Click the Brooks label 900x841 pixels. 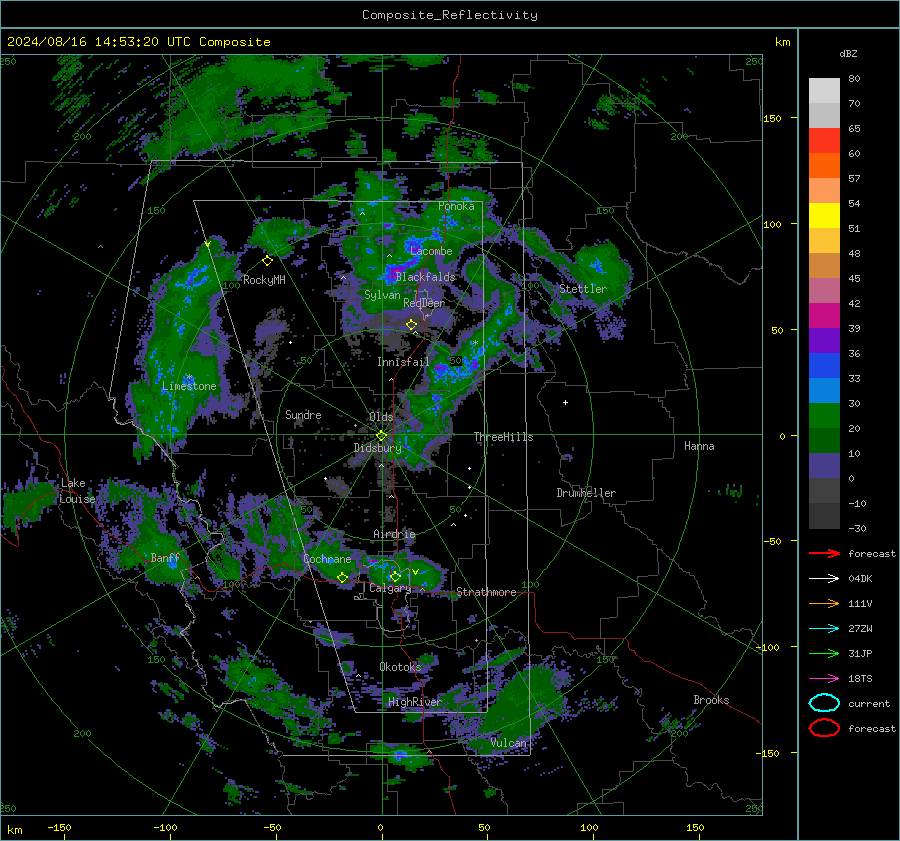pyautogui.click(x=711, y=700)
